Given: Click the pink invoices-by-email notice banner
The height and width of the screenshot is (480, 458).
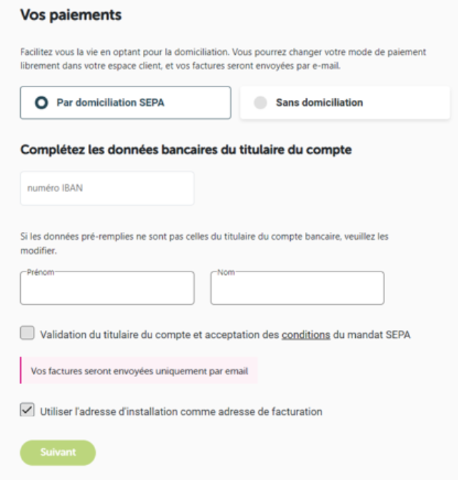Looking at the screenshot, I should (139, 370).
